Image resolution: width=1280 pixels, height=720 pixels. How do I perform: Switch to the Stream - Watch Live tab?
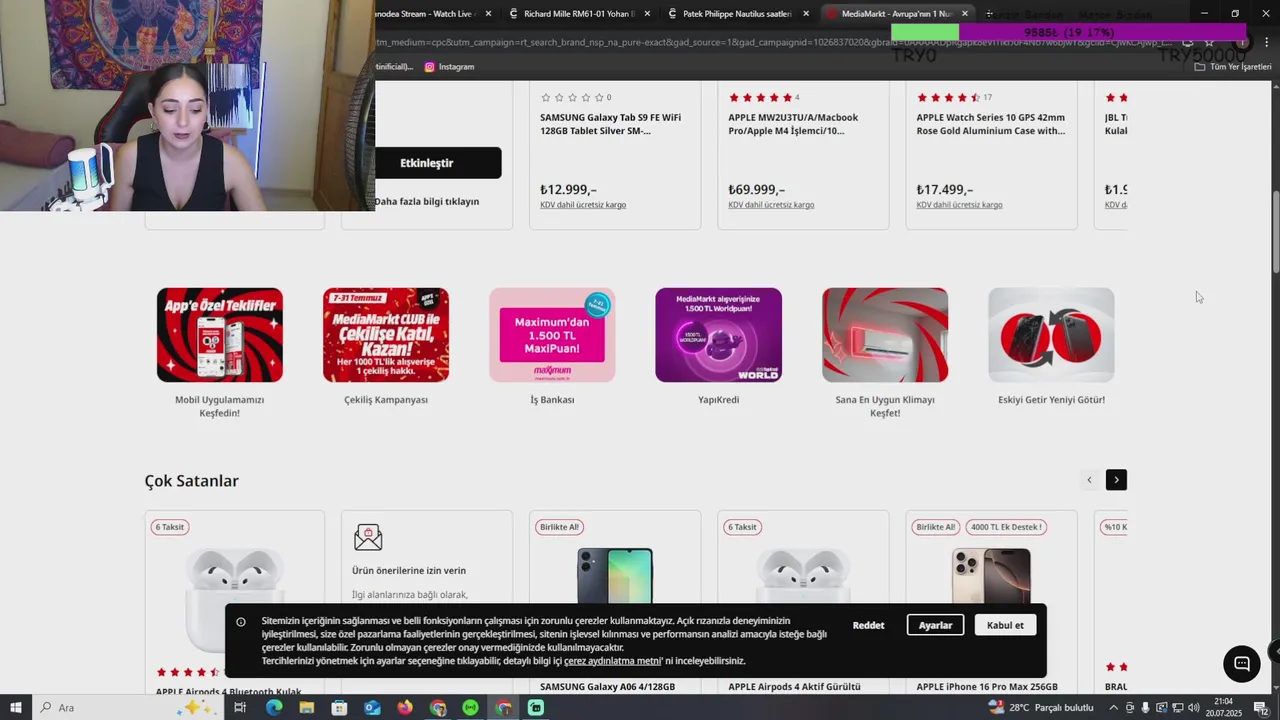click(425, 14)
